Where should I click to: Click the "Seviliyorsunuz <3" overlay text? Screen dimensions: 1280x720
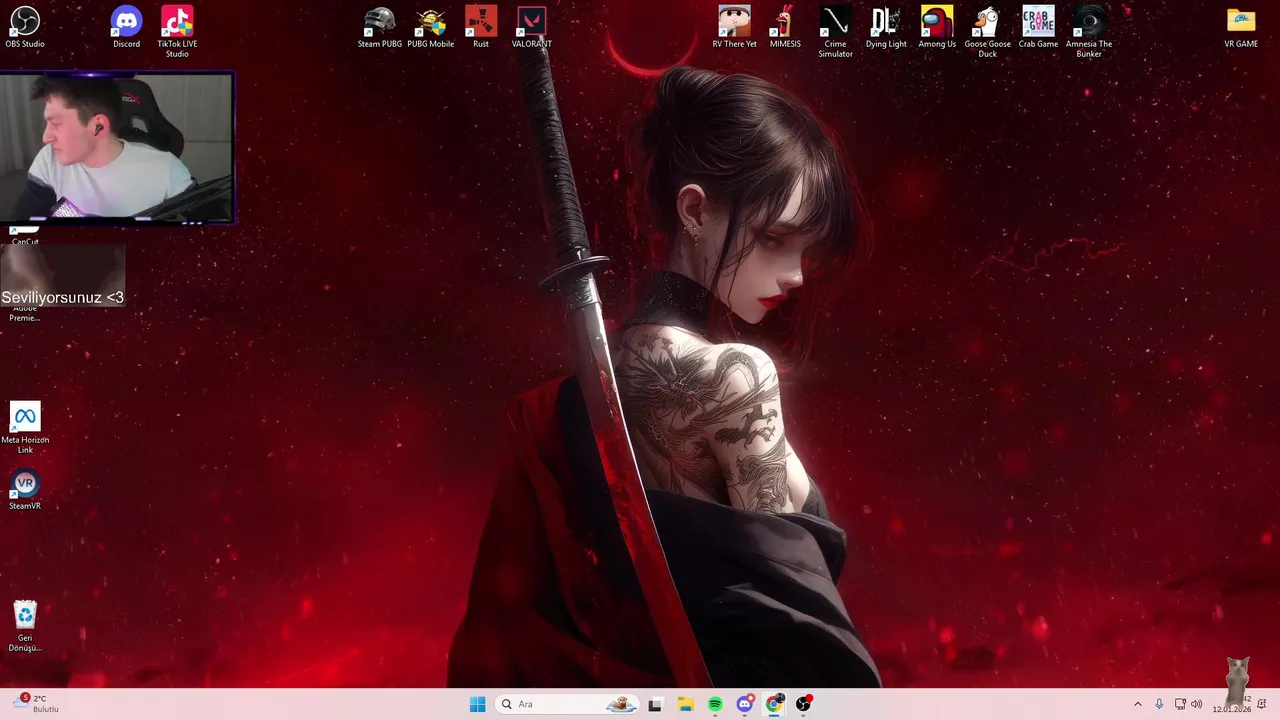[x=63, y=297]
